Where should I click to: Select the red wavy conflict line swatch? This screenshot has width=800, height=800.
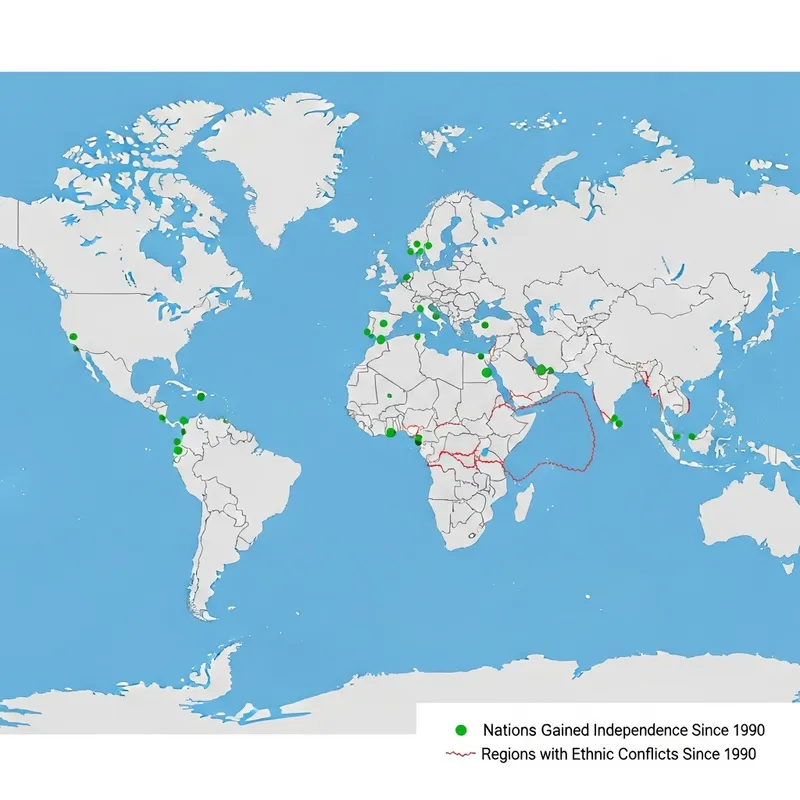click(x=460, y=753)
